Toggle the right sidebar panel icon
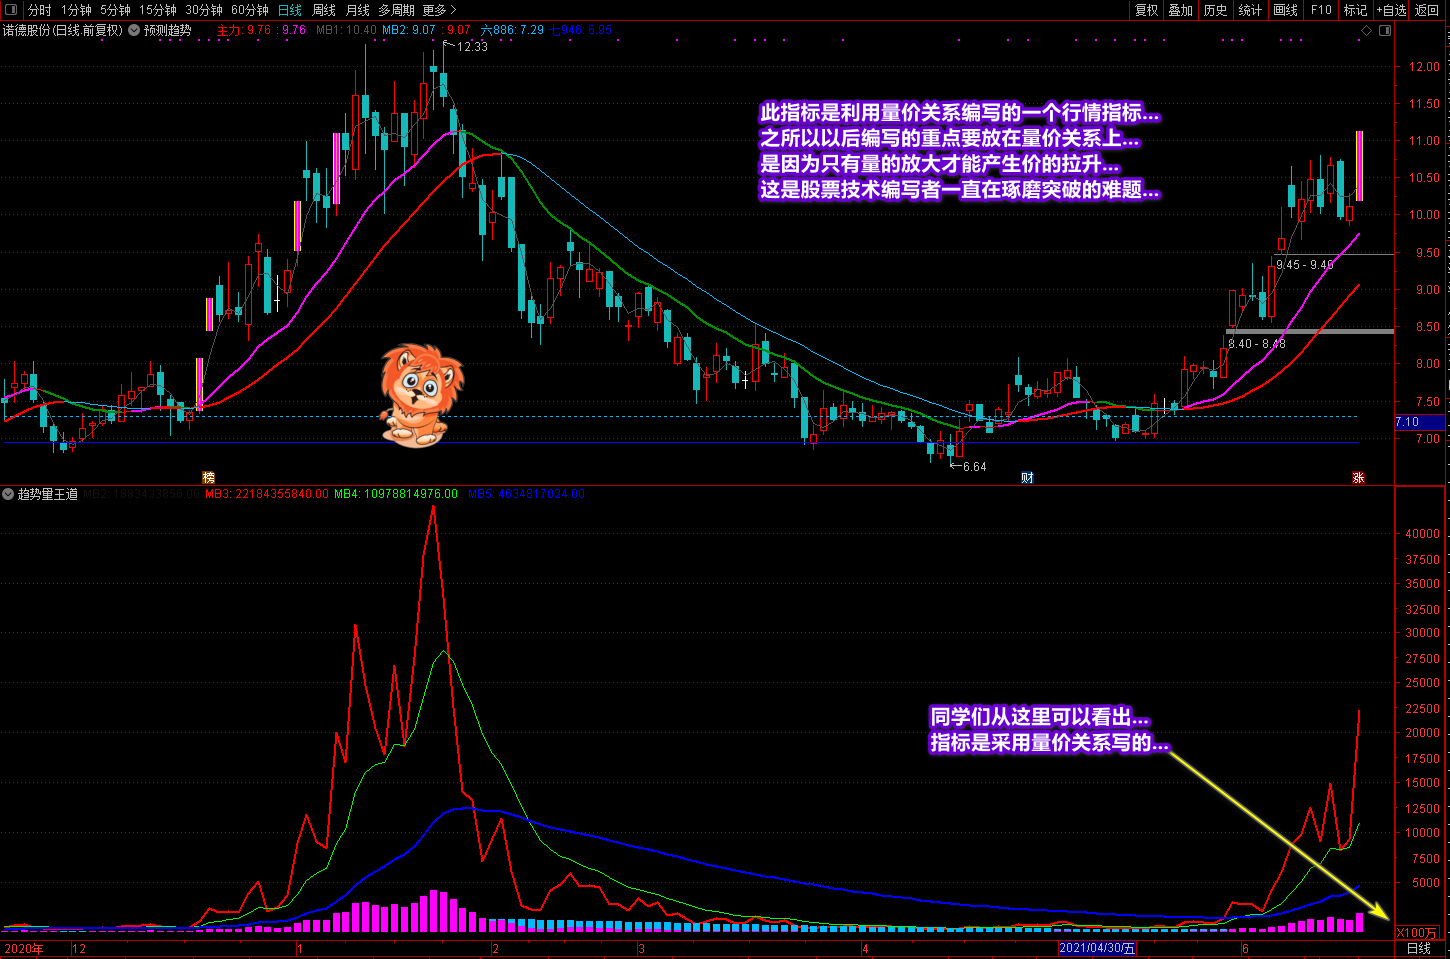The height and width of the screenshot is (959, 1450). tap(1385, 30)
